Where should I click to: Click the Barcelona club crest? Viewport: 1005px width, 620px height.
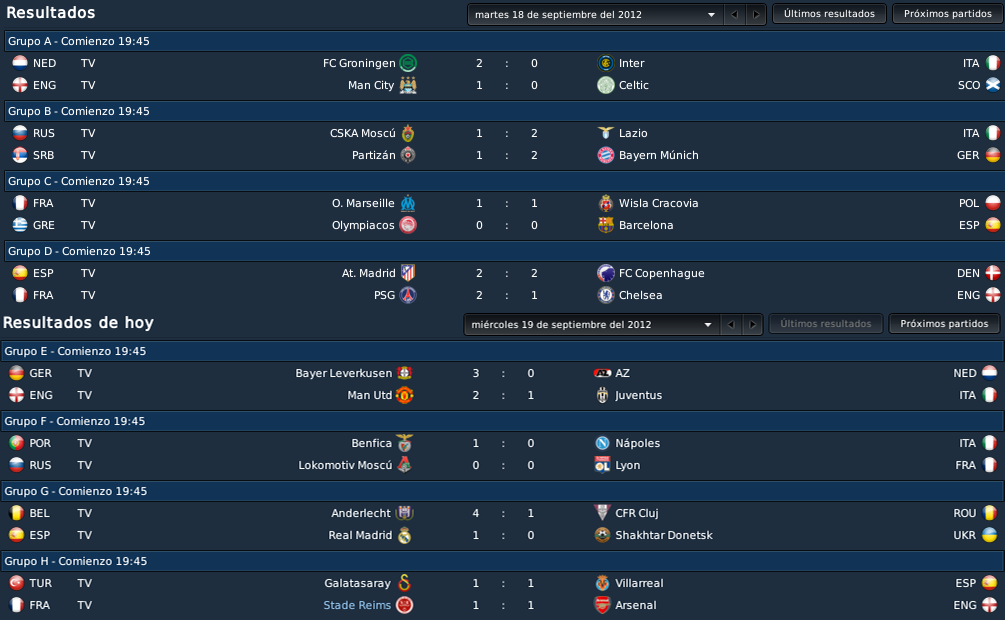(606, 225)
